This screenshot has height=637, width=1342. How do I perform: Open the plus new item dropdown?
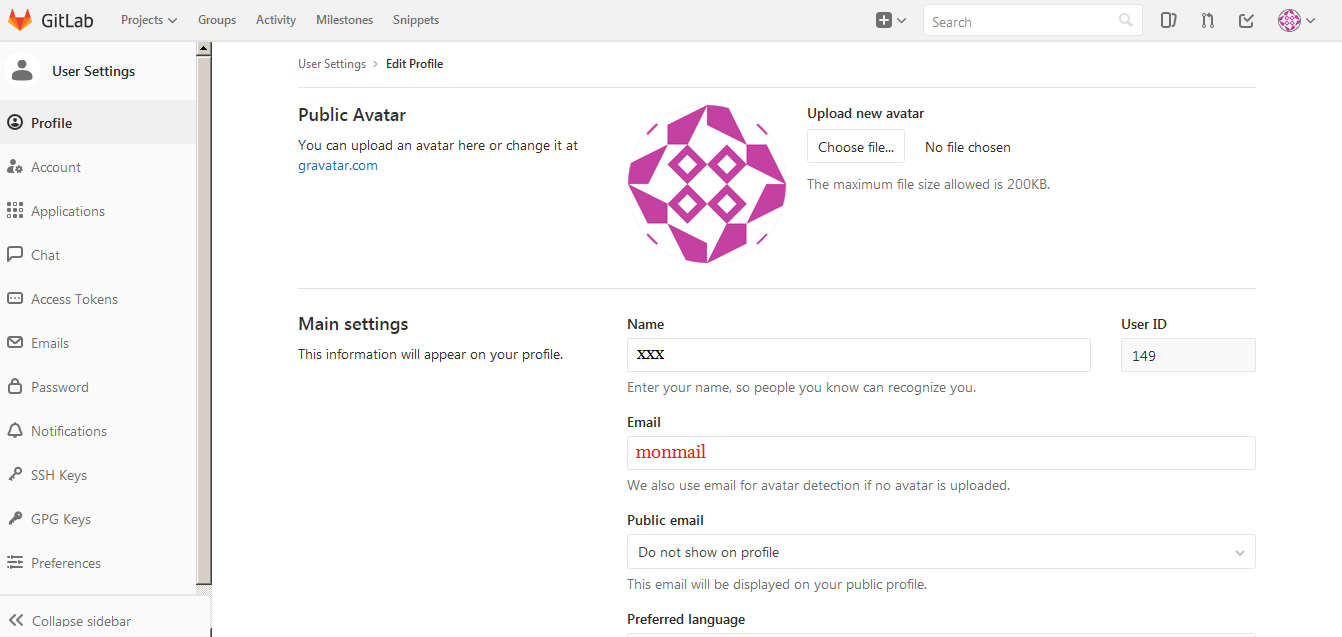point(890,20)
